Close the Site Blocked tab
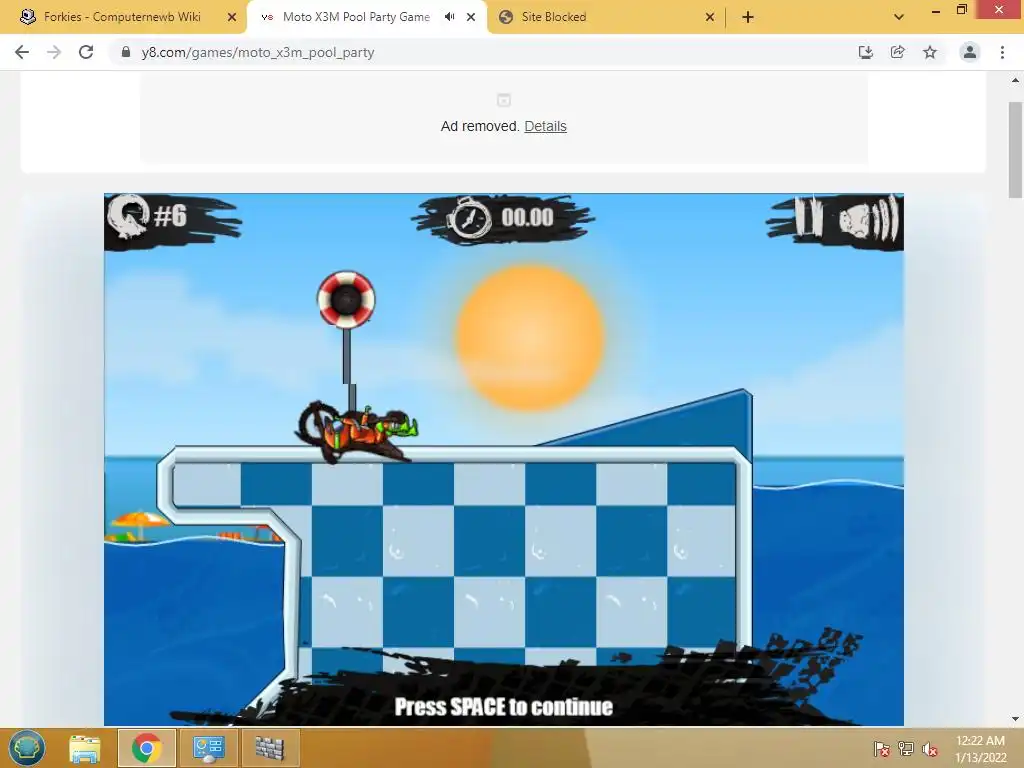Image resolution: width=1024 pixels, height=768 pixels. [710, 17]
